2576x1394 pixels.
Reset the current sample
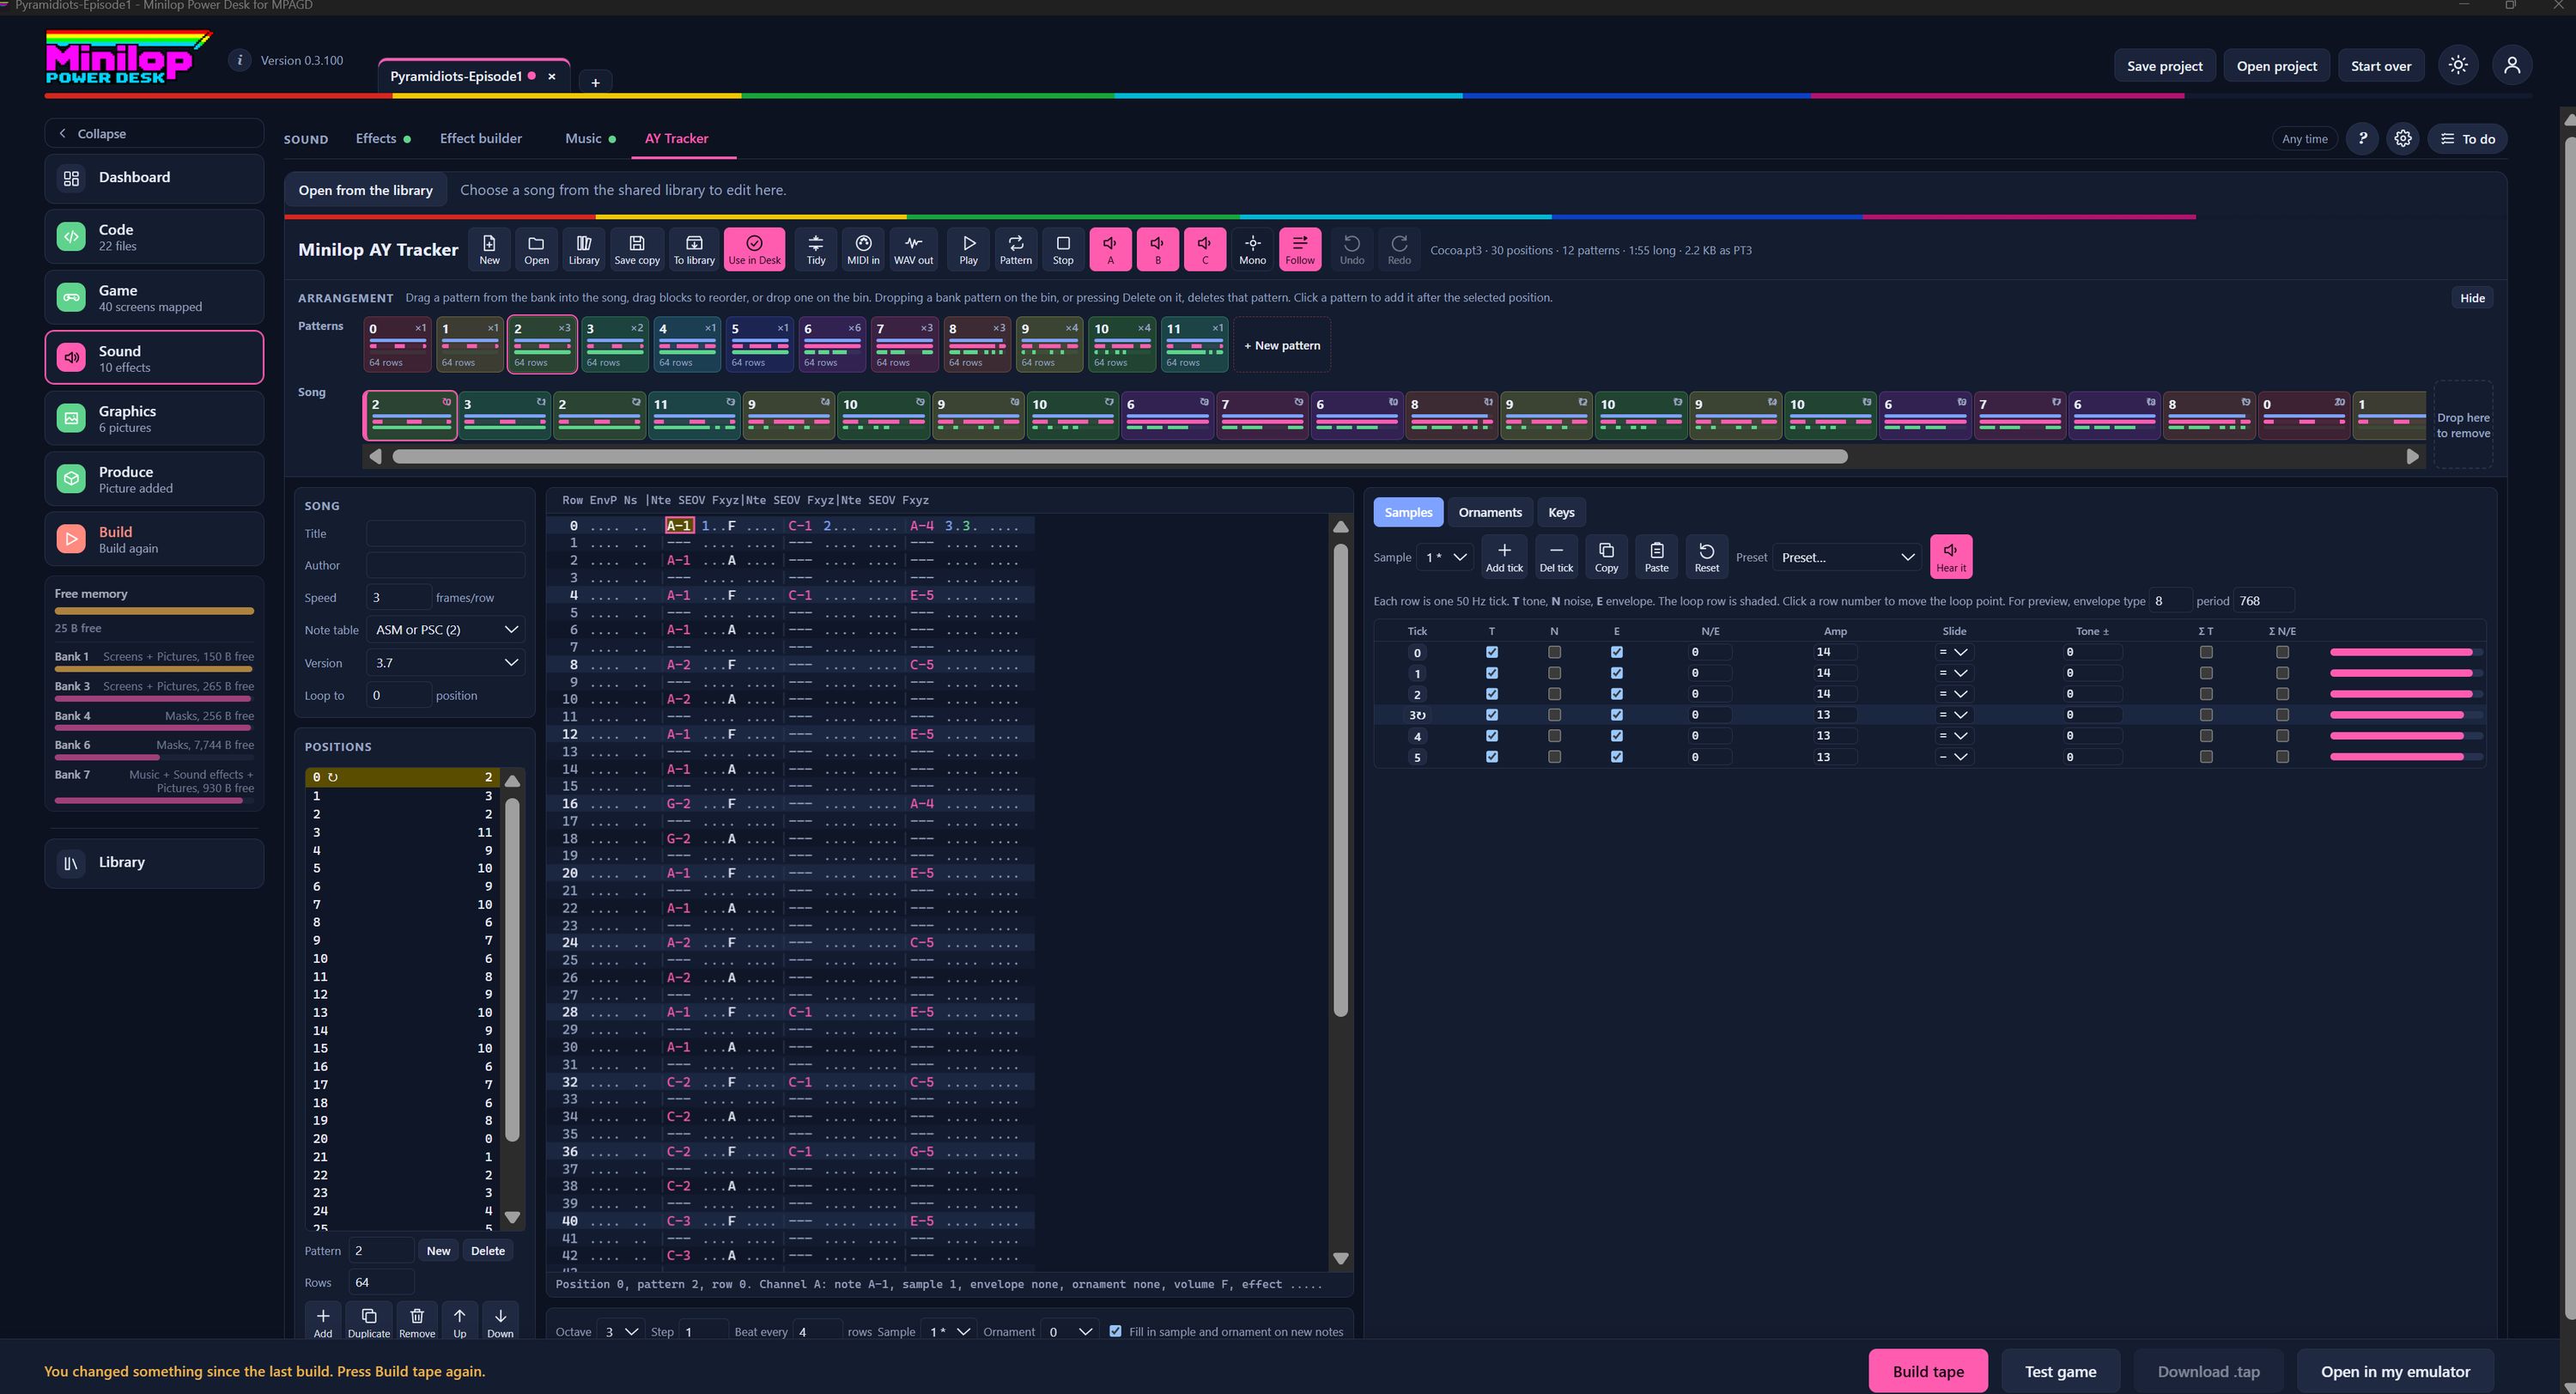(x=1706, y=556)
